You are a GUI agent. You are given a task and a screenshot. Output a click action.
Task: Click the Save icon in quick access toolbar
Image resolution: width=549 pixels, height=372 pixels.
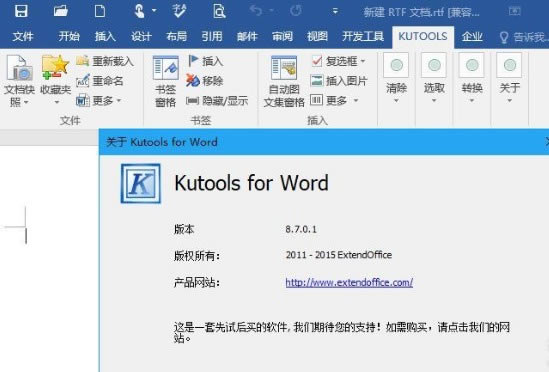pos(21,11)
